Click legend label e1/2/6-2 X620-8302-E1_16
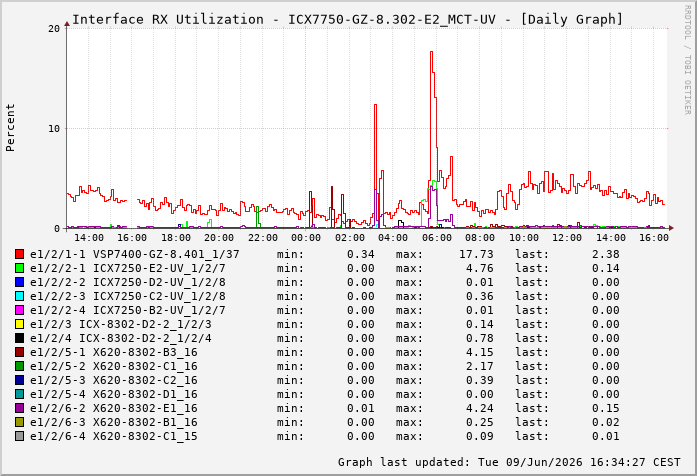Viewport: 697px width, 476px height. (114, 408)
